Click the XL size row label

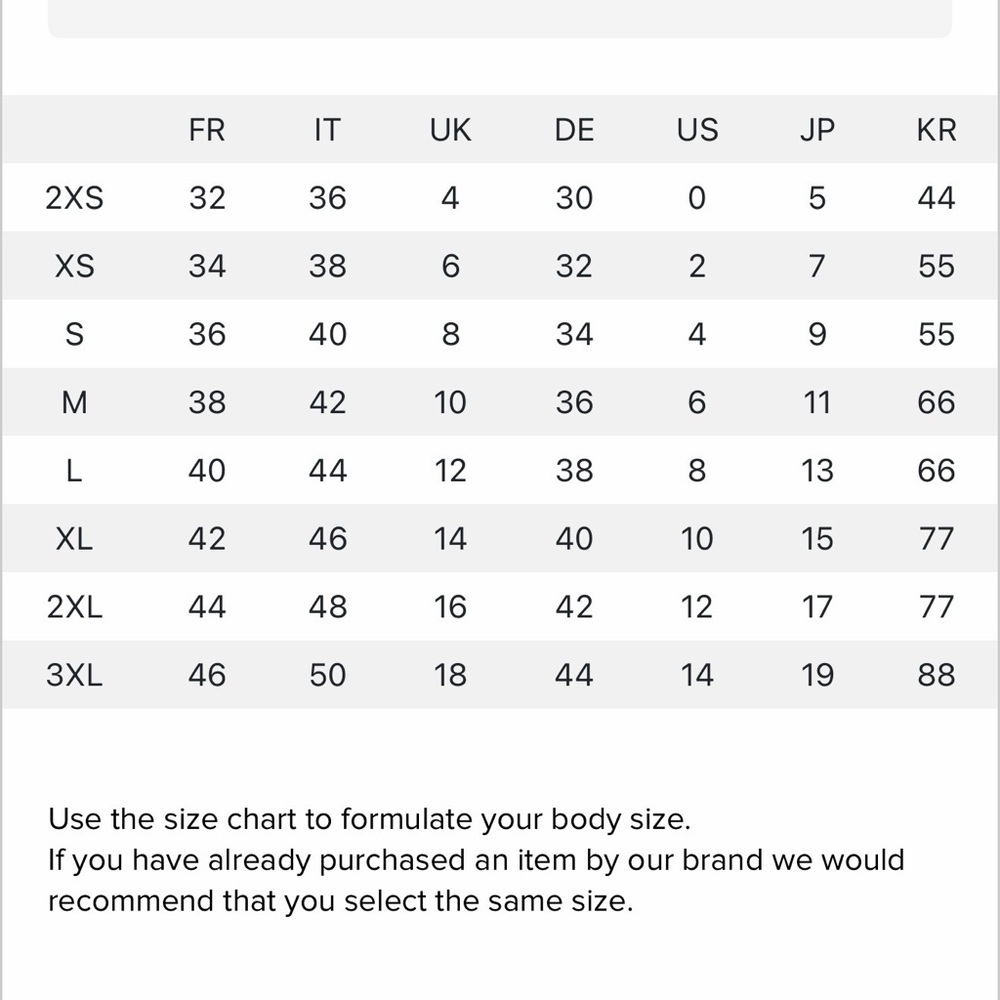(x=74, y=539)
